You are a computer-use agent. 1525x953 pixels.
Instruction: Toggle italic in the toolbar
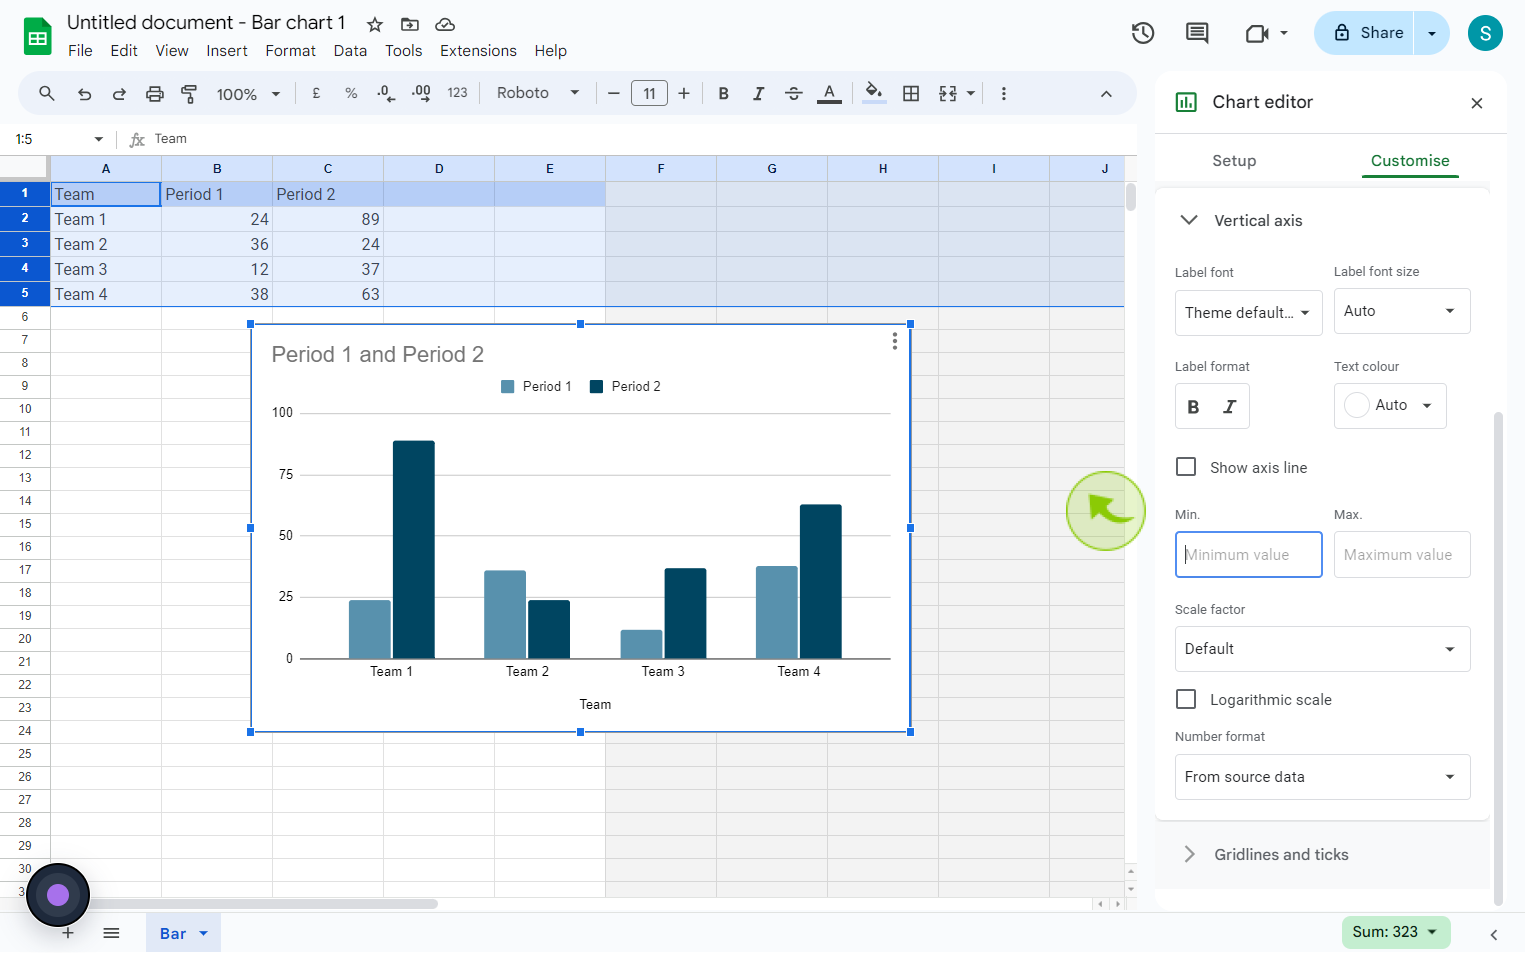click(758, 93)
